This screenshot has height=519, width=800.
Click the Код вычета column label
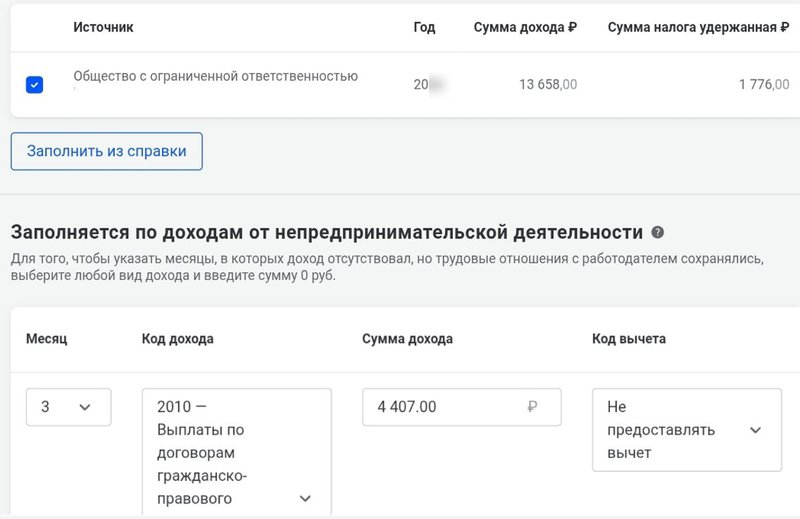pos(629,339)
